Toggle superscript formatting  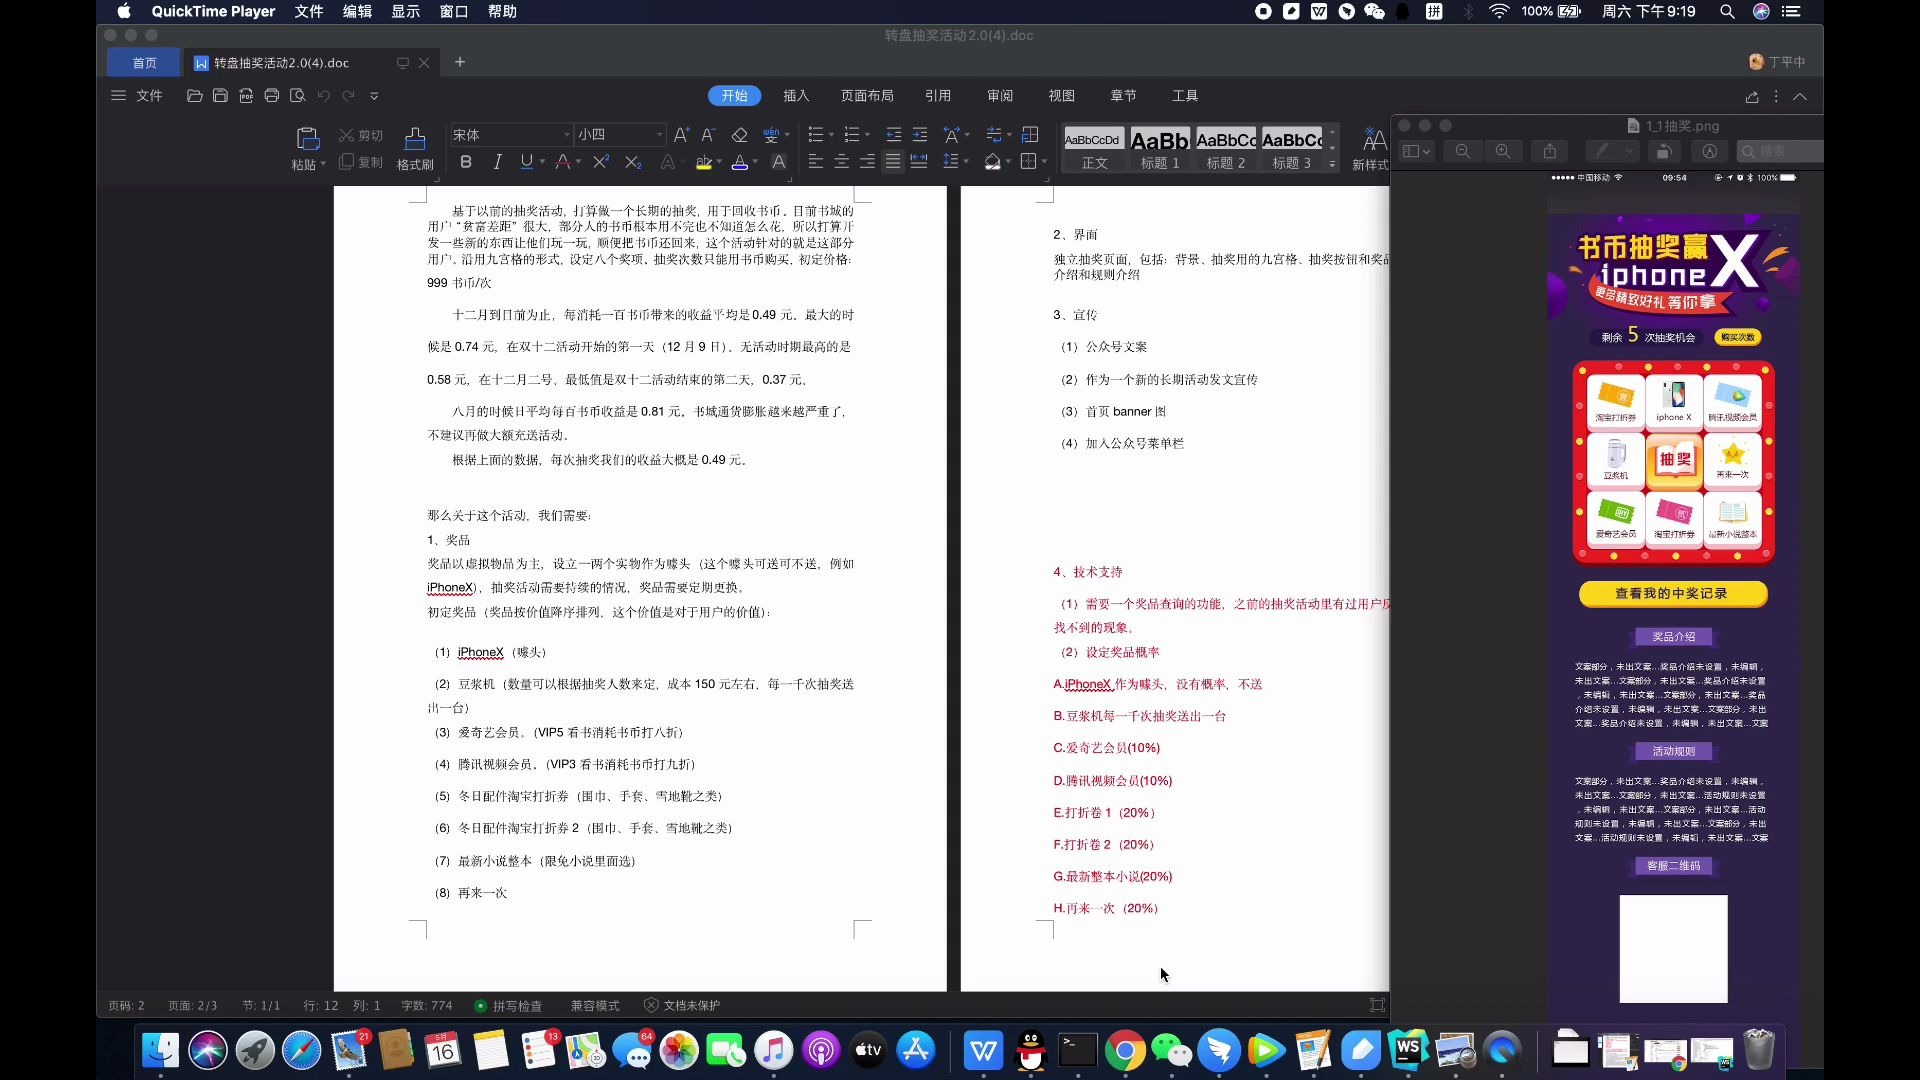[x=600, y=162]
